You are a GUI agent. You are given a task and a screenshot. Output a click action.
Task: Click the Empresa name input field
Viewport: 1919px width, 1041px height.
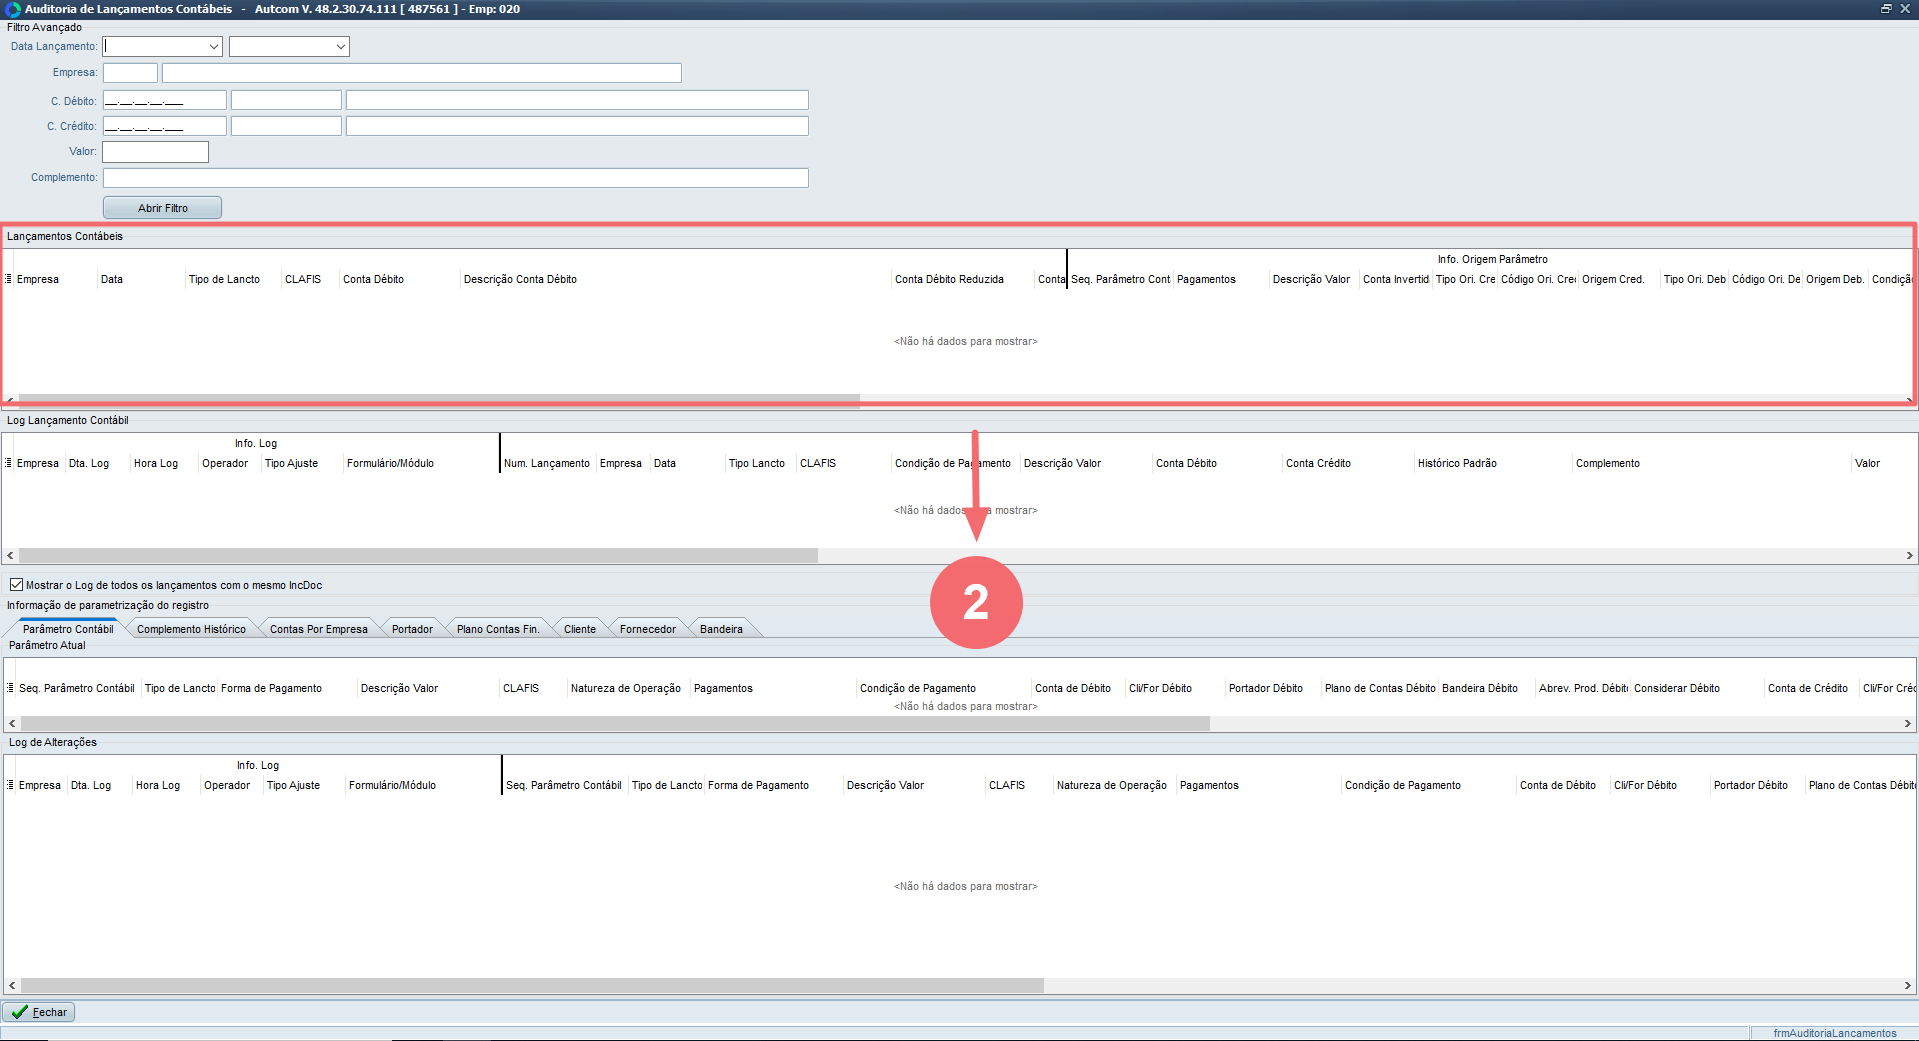421,73
